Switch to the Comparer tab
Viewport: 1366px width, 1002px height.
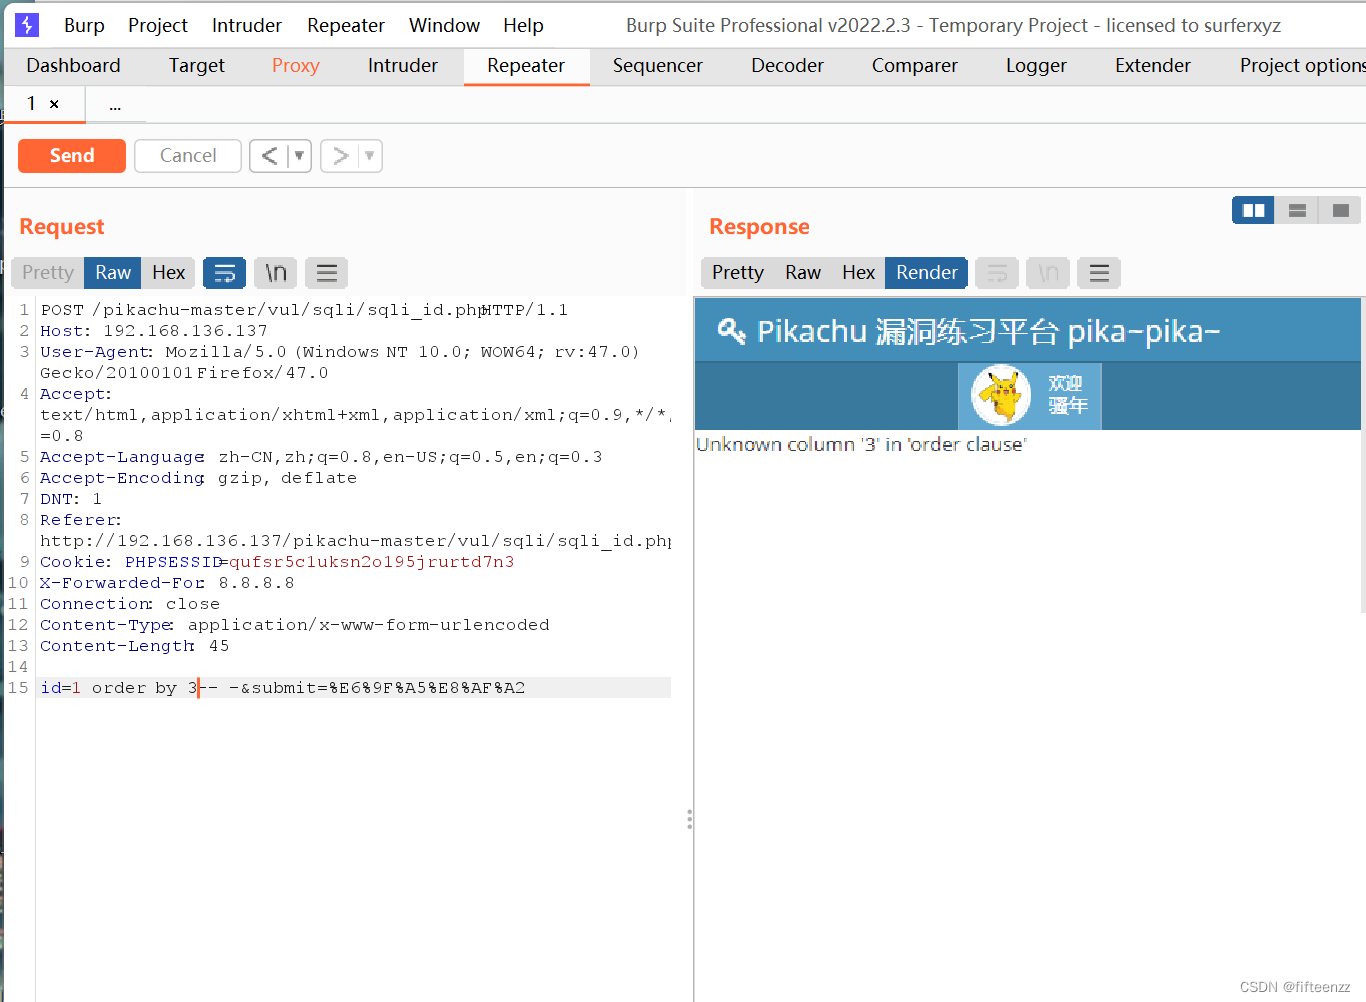point(915,65)
